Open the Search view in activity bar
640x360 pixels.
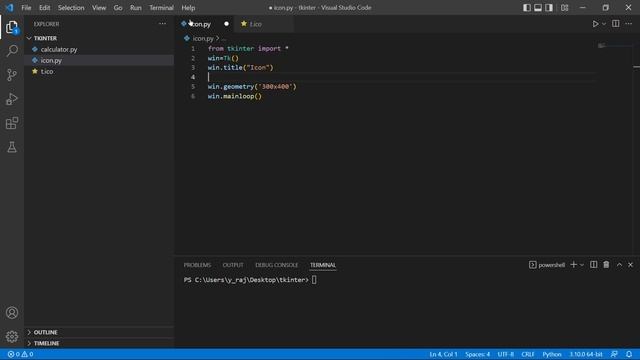(x=12, y=51)
